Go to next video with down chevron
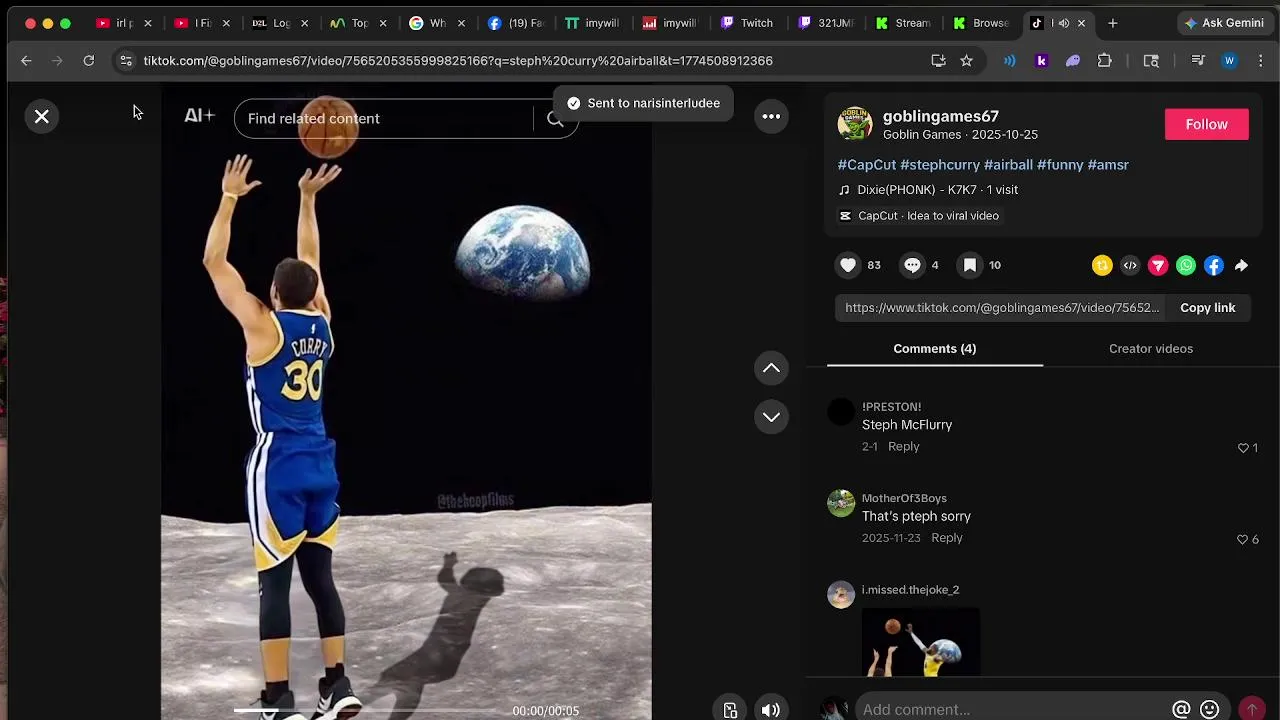 coord(771,417)
